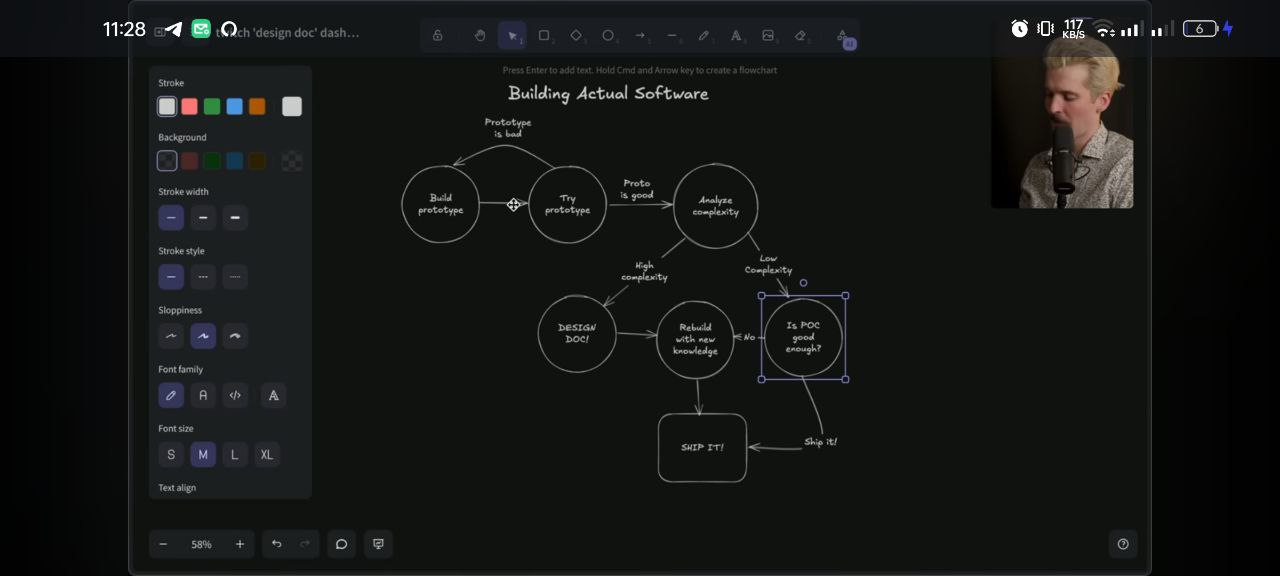Tap the Telegram icon in status bar
Screen dimensions: 1280x576
pos(172,29)
